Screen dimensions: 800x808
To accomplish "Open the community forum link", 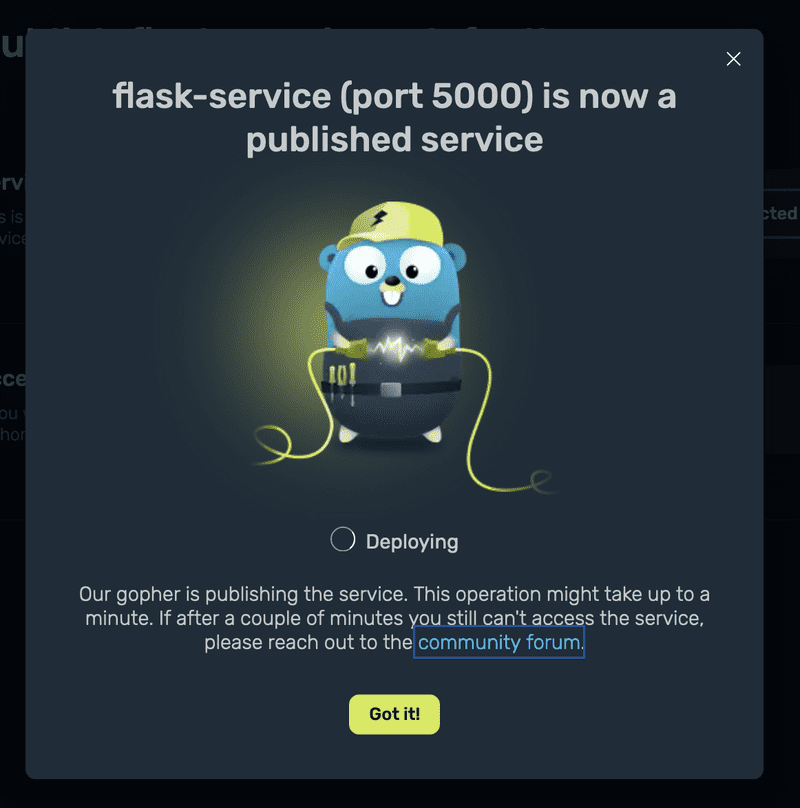I will [x=498, y=642].
